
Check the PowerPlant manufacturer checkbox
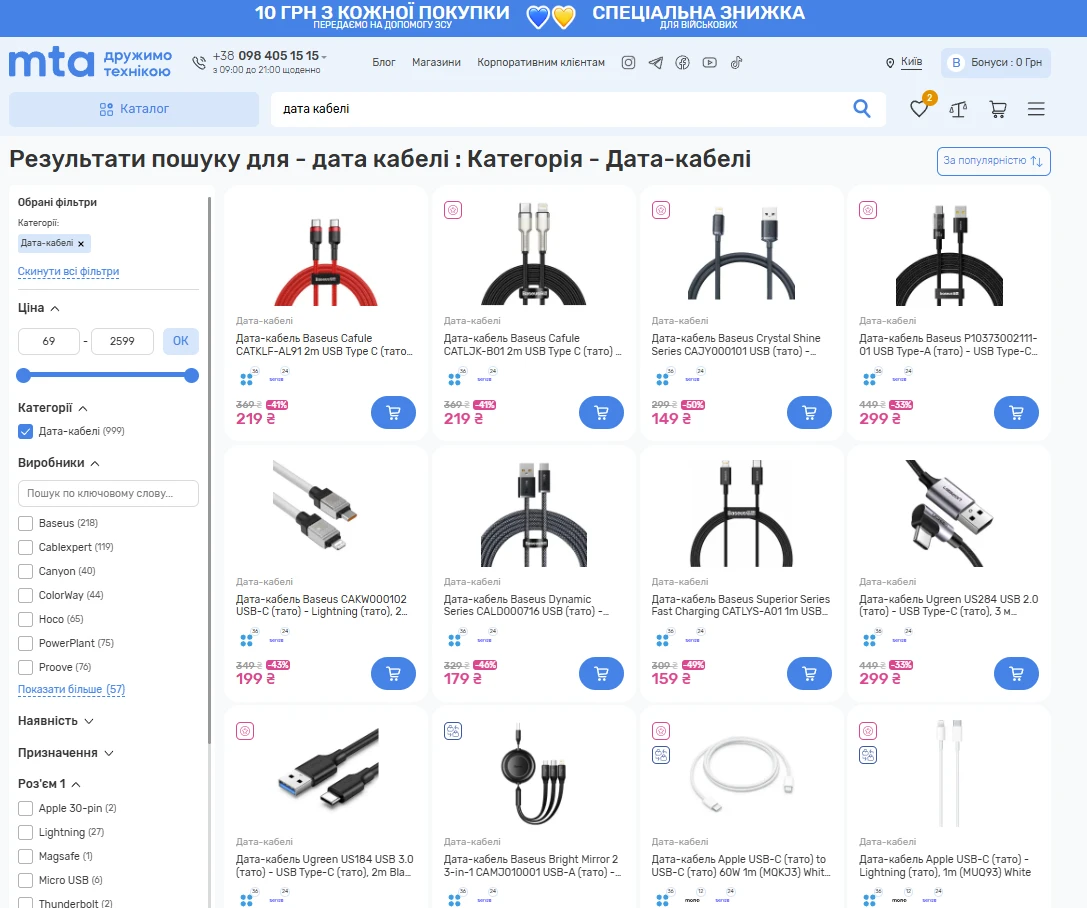pyautogui.click(x=26, y=643)
